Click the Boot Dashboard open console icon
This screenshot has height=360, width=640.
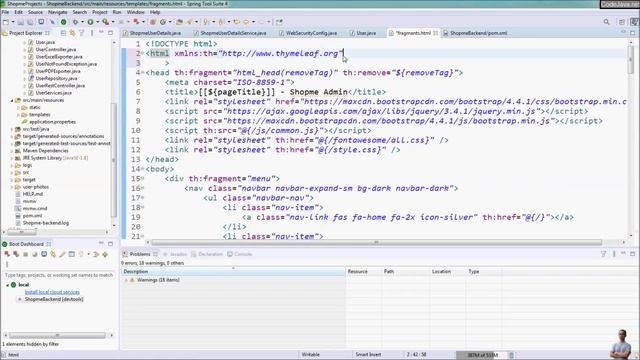[x=44, y=254]
